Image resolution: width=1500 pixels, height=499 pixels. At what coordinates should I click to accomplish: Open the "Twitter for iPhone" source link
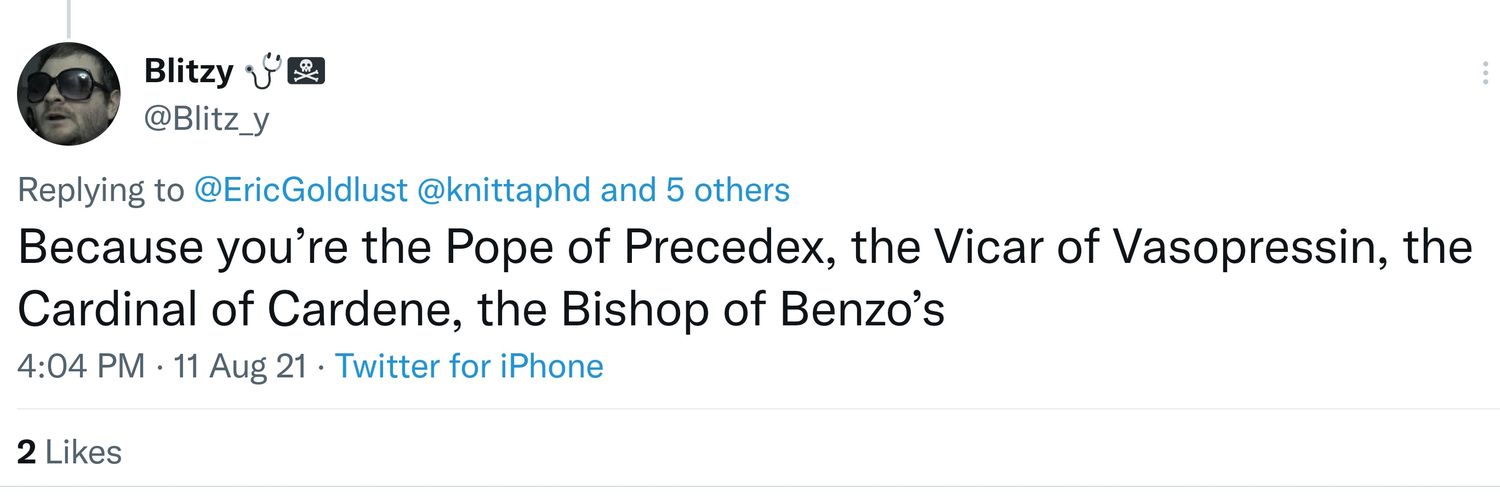pos(469,366)
